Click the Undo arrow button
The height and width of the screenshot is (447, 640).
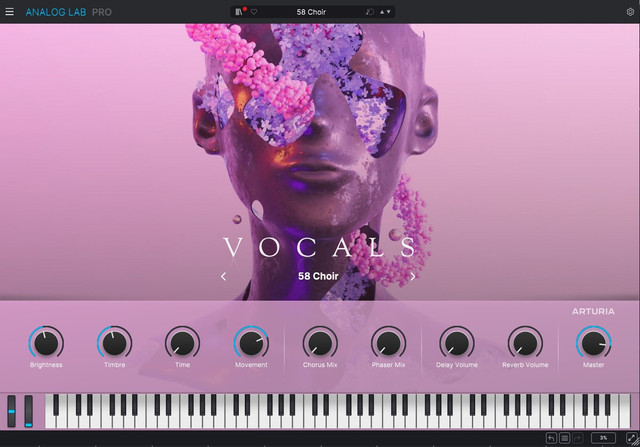coord(551,438)
